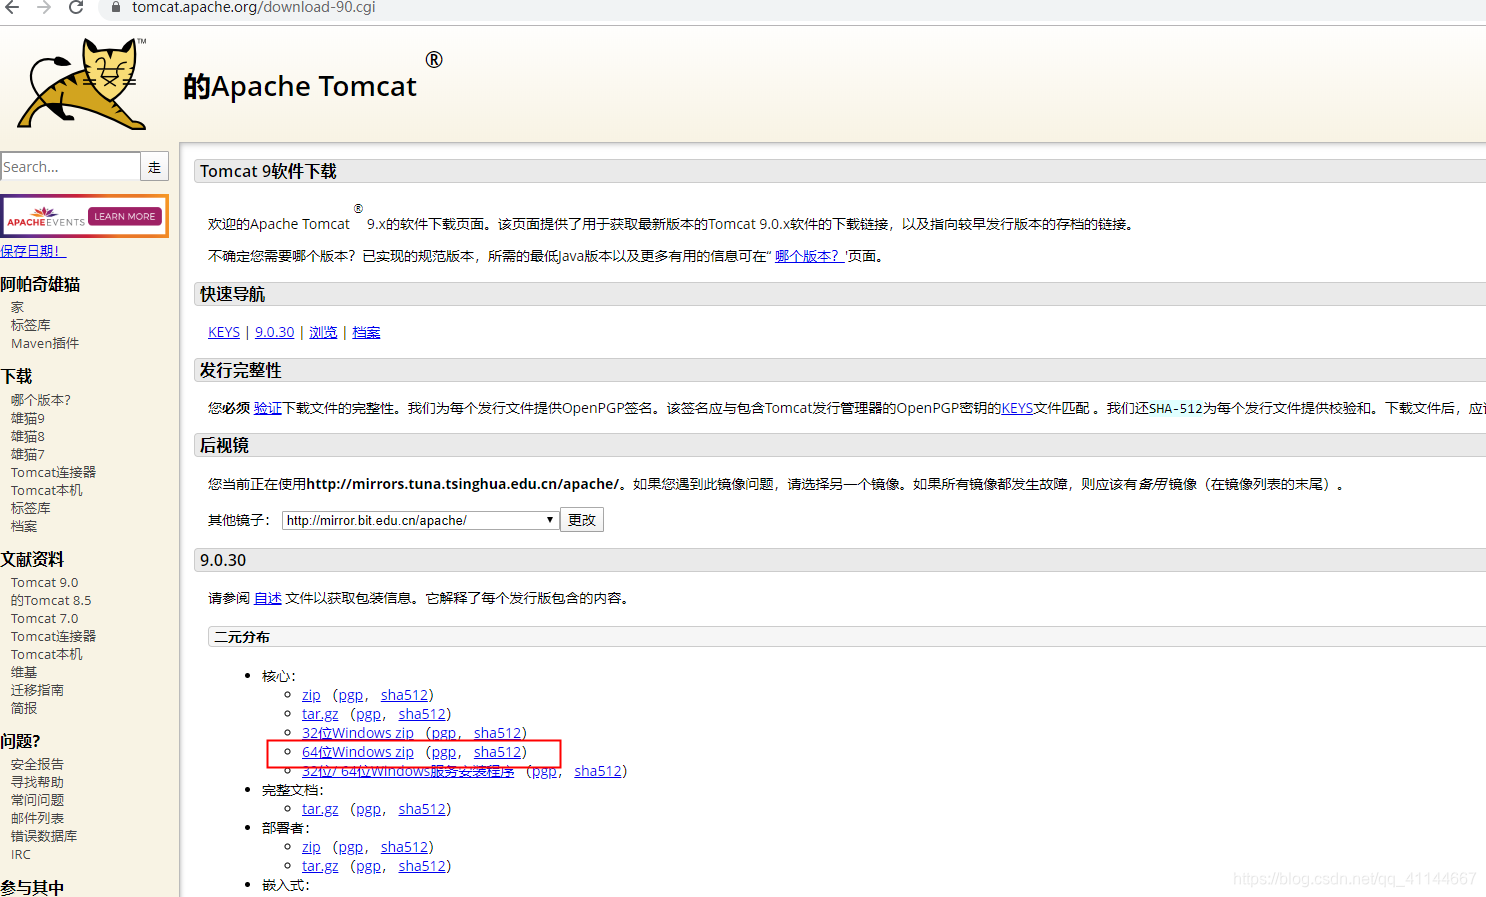Image resolution: width=1486 pixels, height=897 pixels.
Task: Download 64位Windows zip
Action: click(358, 752)
